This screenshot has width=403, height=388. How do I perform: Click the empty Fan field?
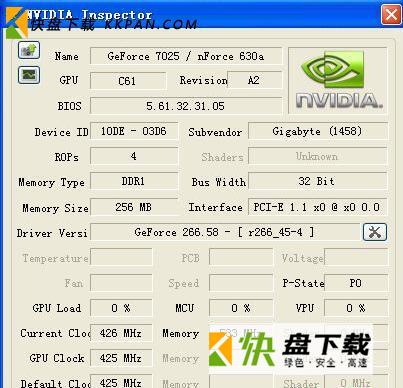click(x=121, y=283)
